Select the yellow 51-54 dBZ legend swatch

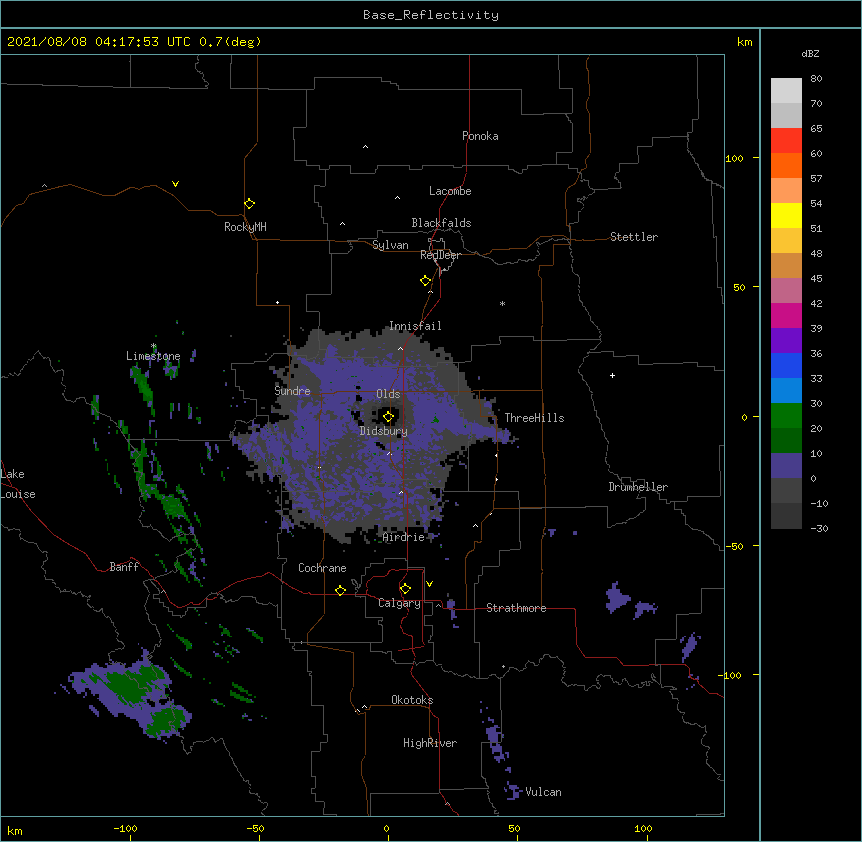click(786, 215)
